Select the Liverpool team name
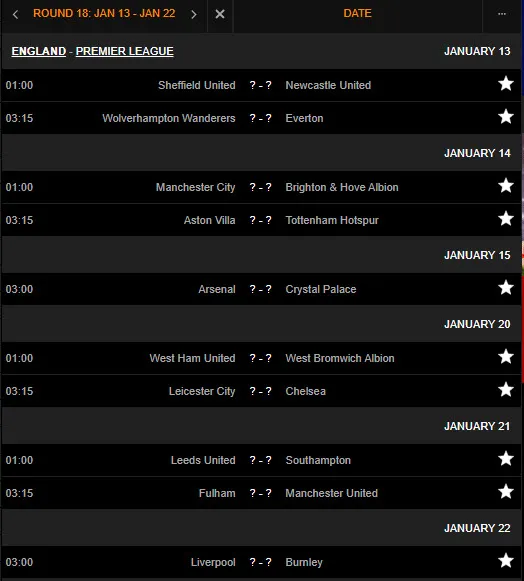This screenshot has width=524, height=581. coord(213,562)
